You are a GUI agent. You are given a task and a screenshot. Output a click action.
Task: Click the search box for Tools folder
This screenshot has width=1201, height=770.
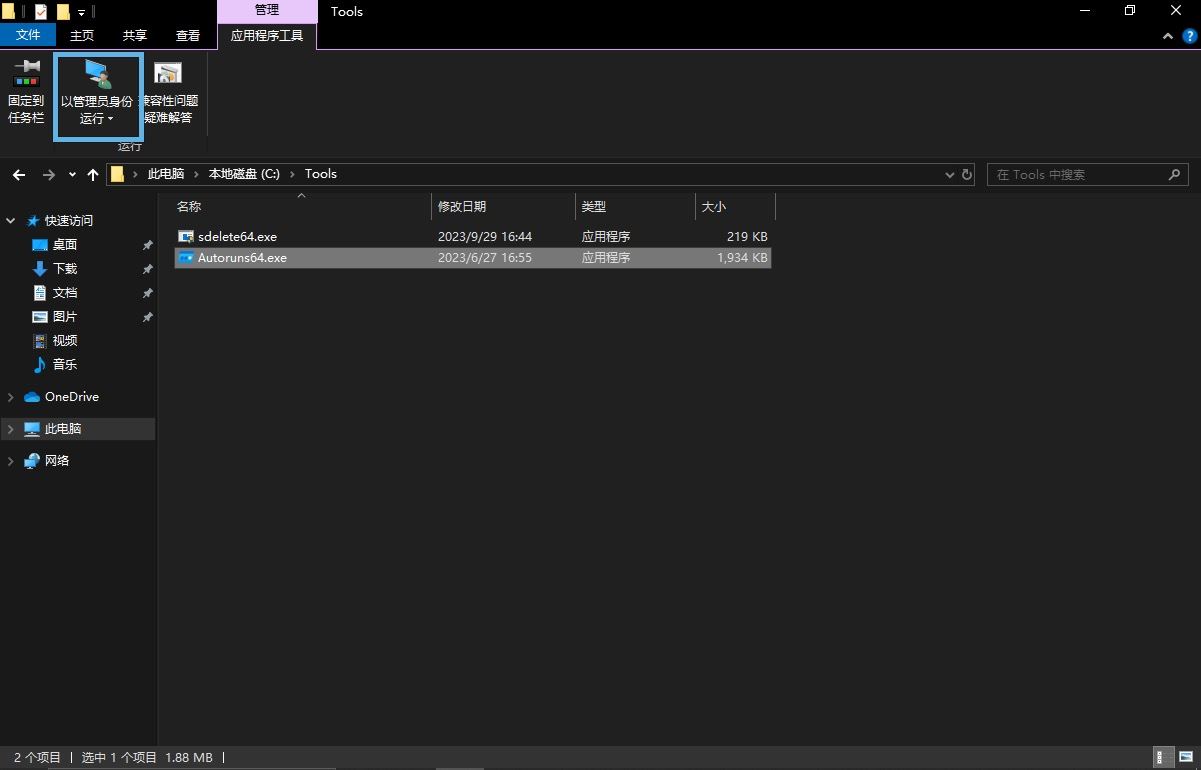click(1075, 174)
